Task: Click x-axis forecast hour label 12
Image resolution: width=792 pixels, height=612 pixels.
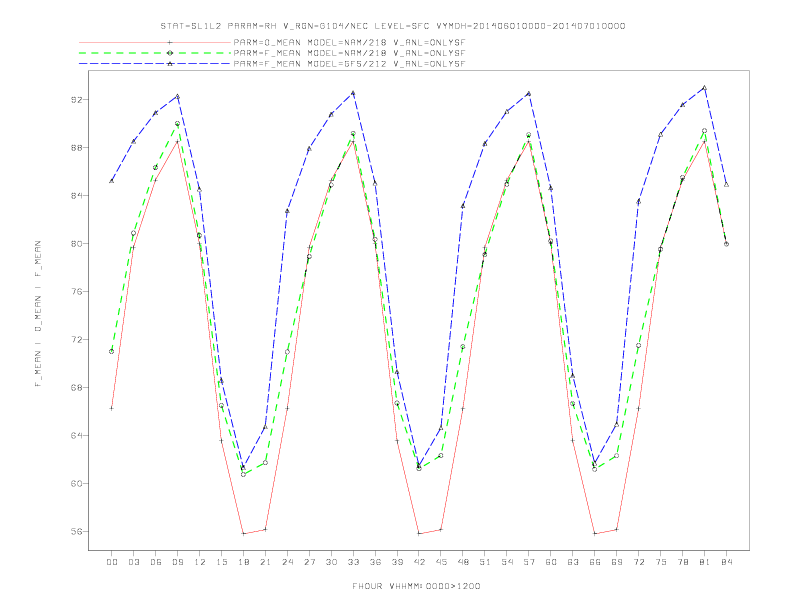Action: coord(200,562)
